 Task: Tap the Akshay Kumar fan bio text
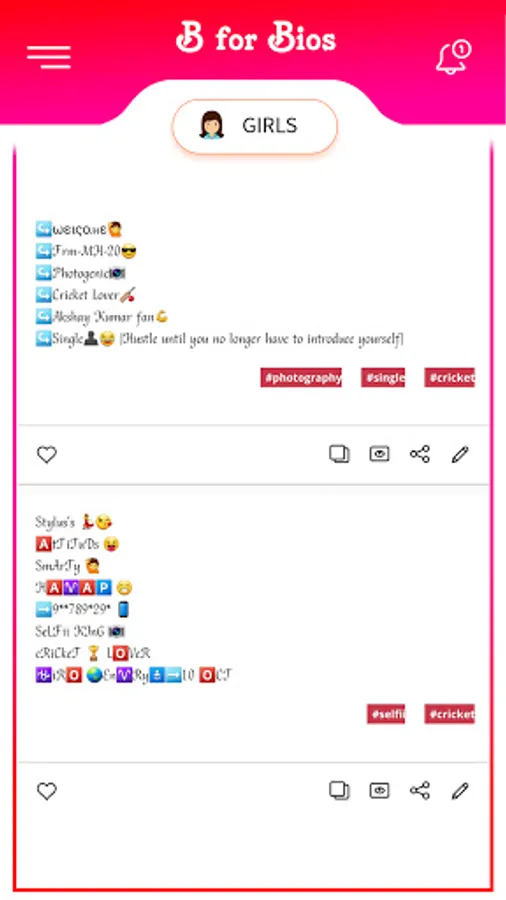(102, 316)
